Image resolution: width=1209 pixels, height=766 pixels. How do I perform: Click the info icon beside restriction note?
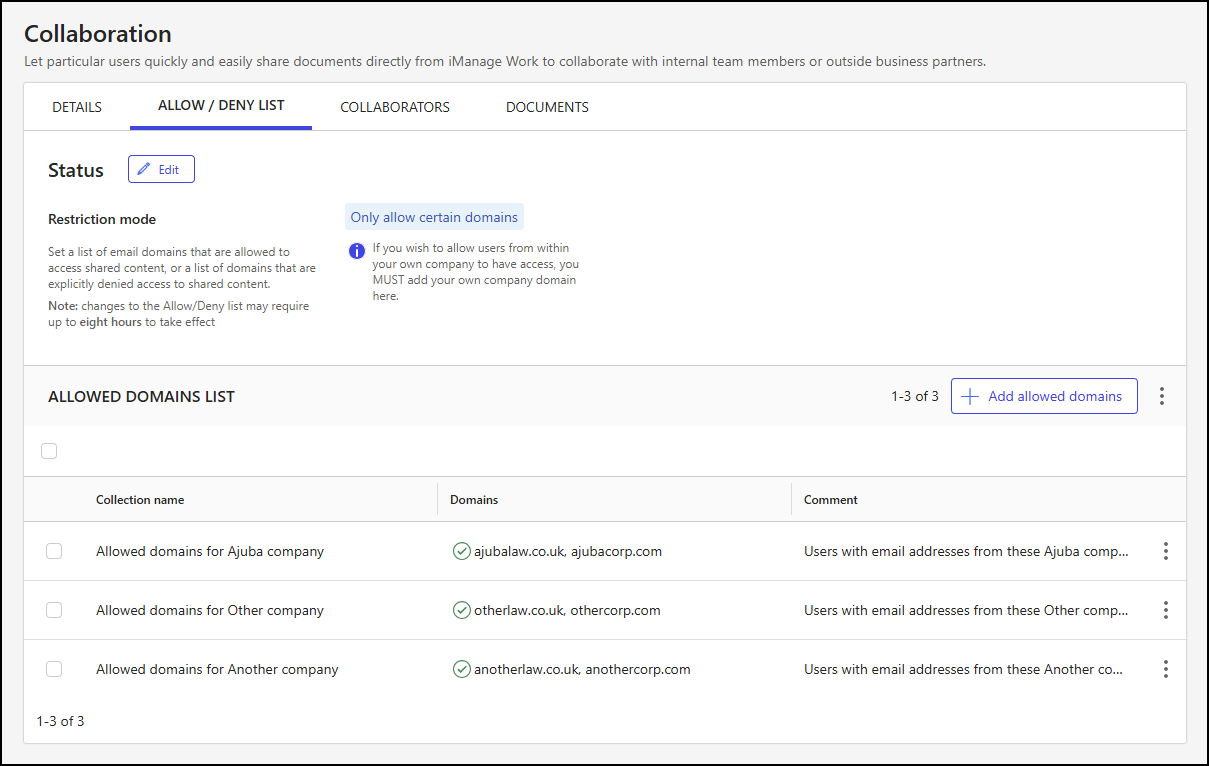pyautogui.click(x=356, y=251)
